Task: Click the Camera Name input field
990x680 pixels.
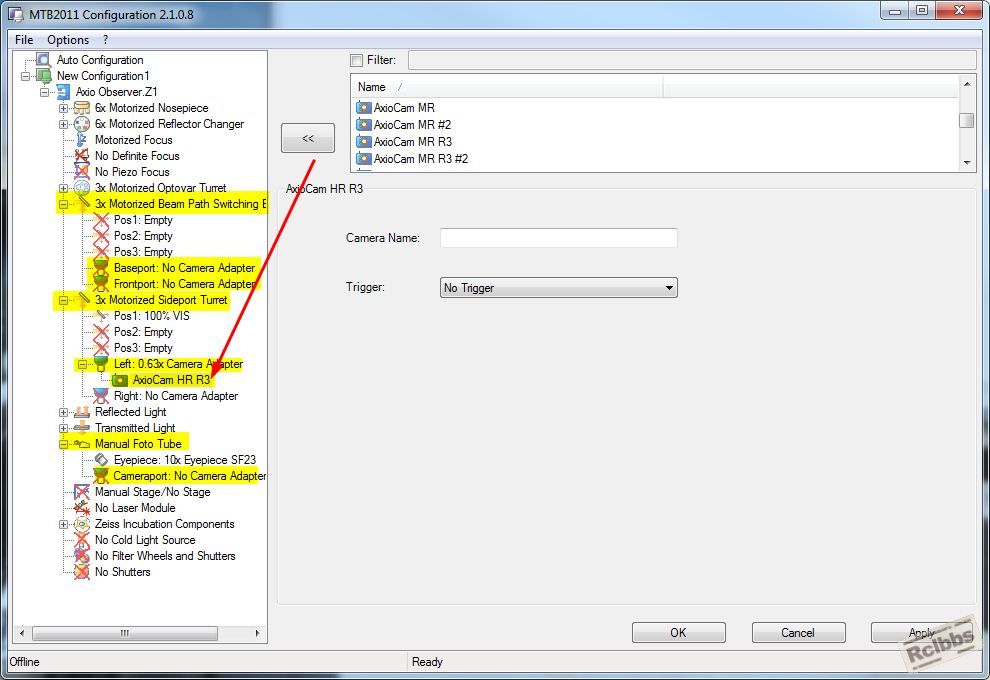Action: click(559, 238)
